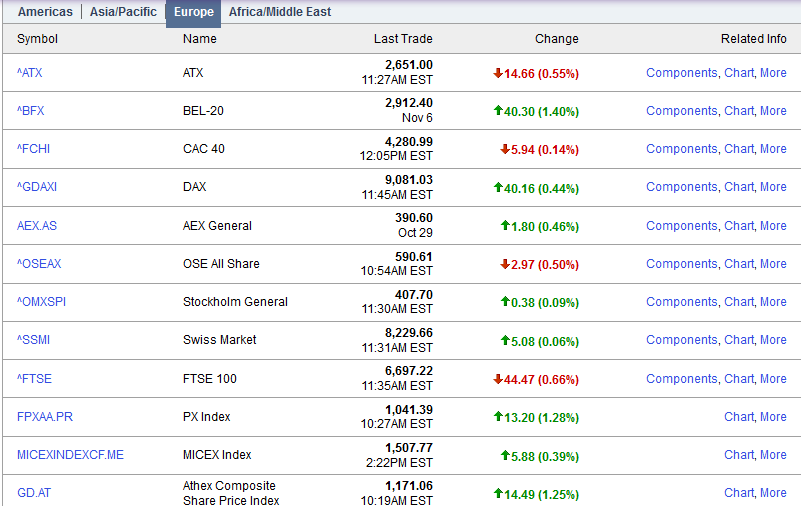Click More in the CAC 40 row
801x506 pixels.
(x=773, y=149)
